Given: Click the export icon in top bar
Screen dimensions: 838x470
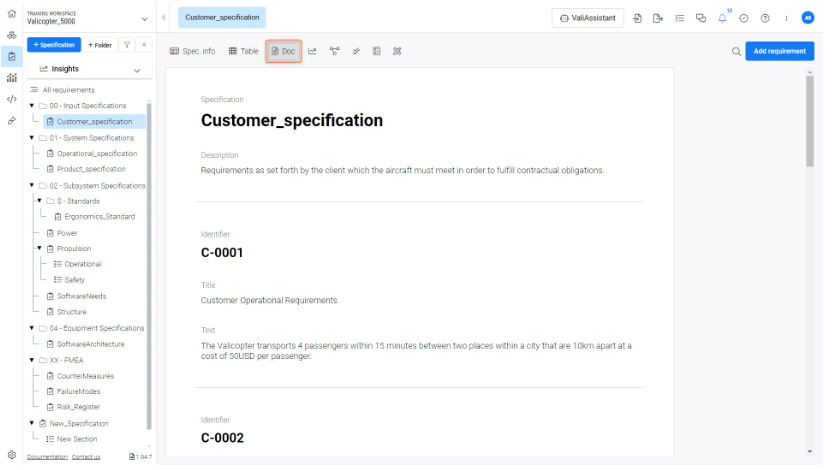Looking at the screenshot, I should coord(658,18).
